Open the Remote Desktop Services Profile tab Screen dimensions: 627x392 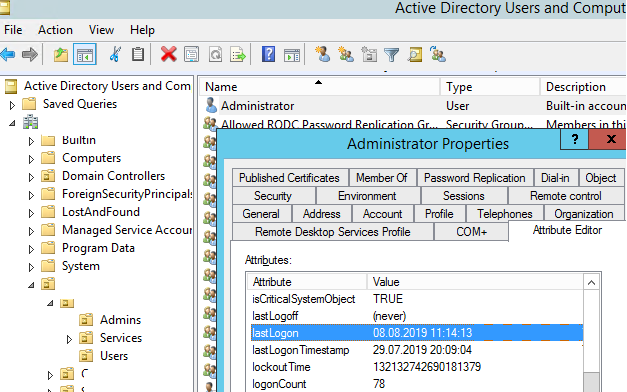click(x=333, y=232)
